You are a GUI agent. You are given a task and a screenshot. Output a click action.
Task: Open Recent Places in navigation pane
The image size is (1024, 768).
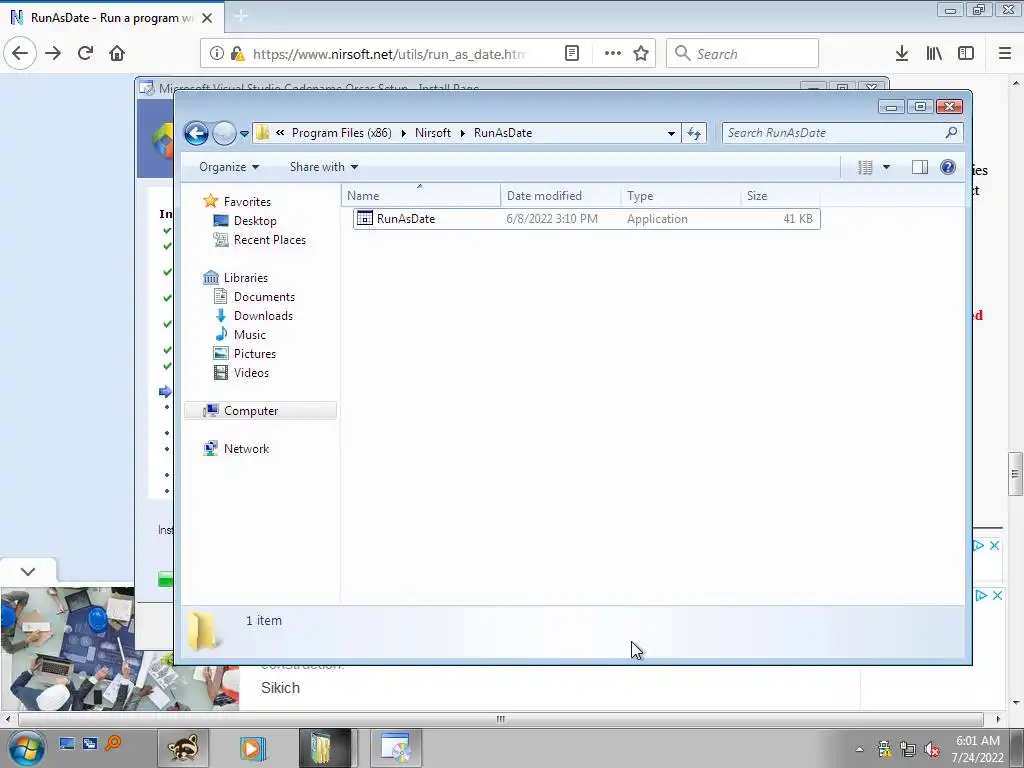(269, 240)
